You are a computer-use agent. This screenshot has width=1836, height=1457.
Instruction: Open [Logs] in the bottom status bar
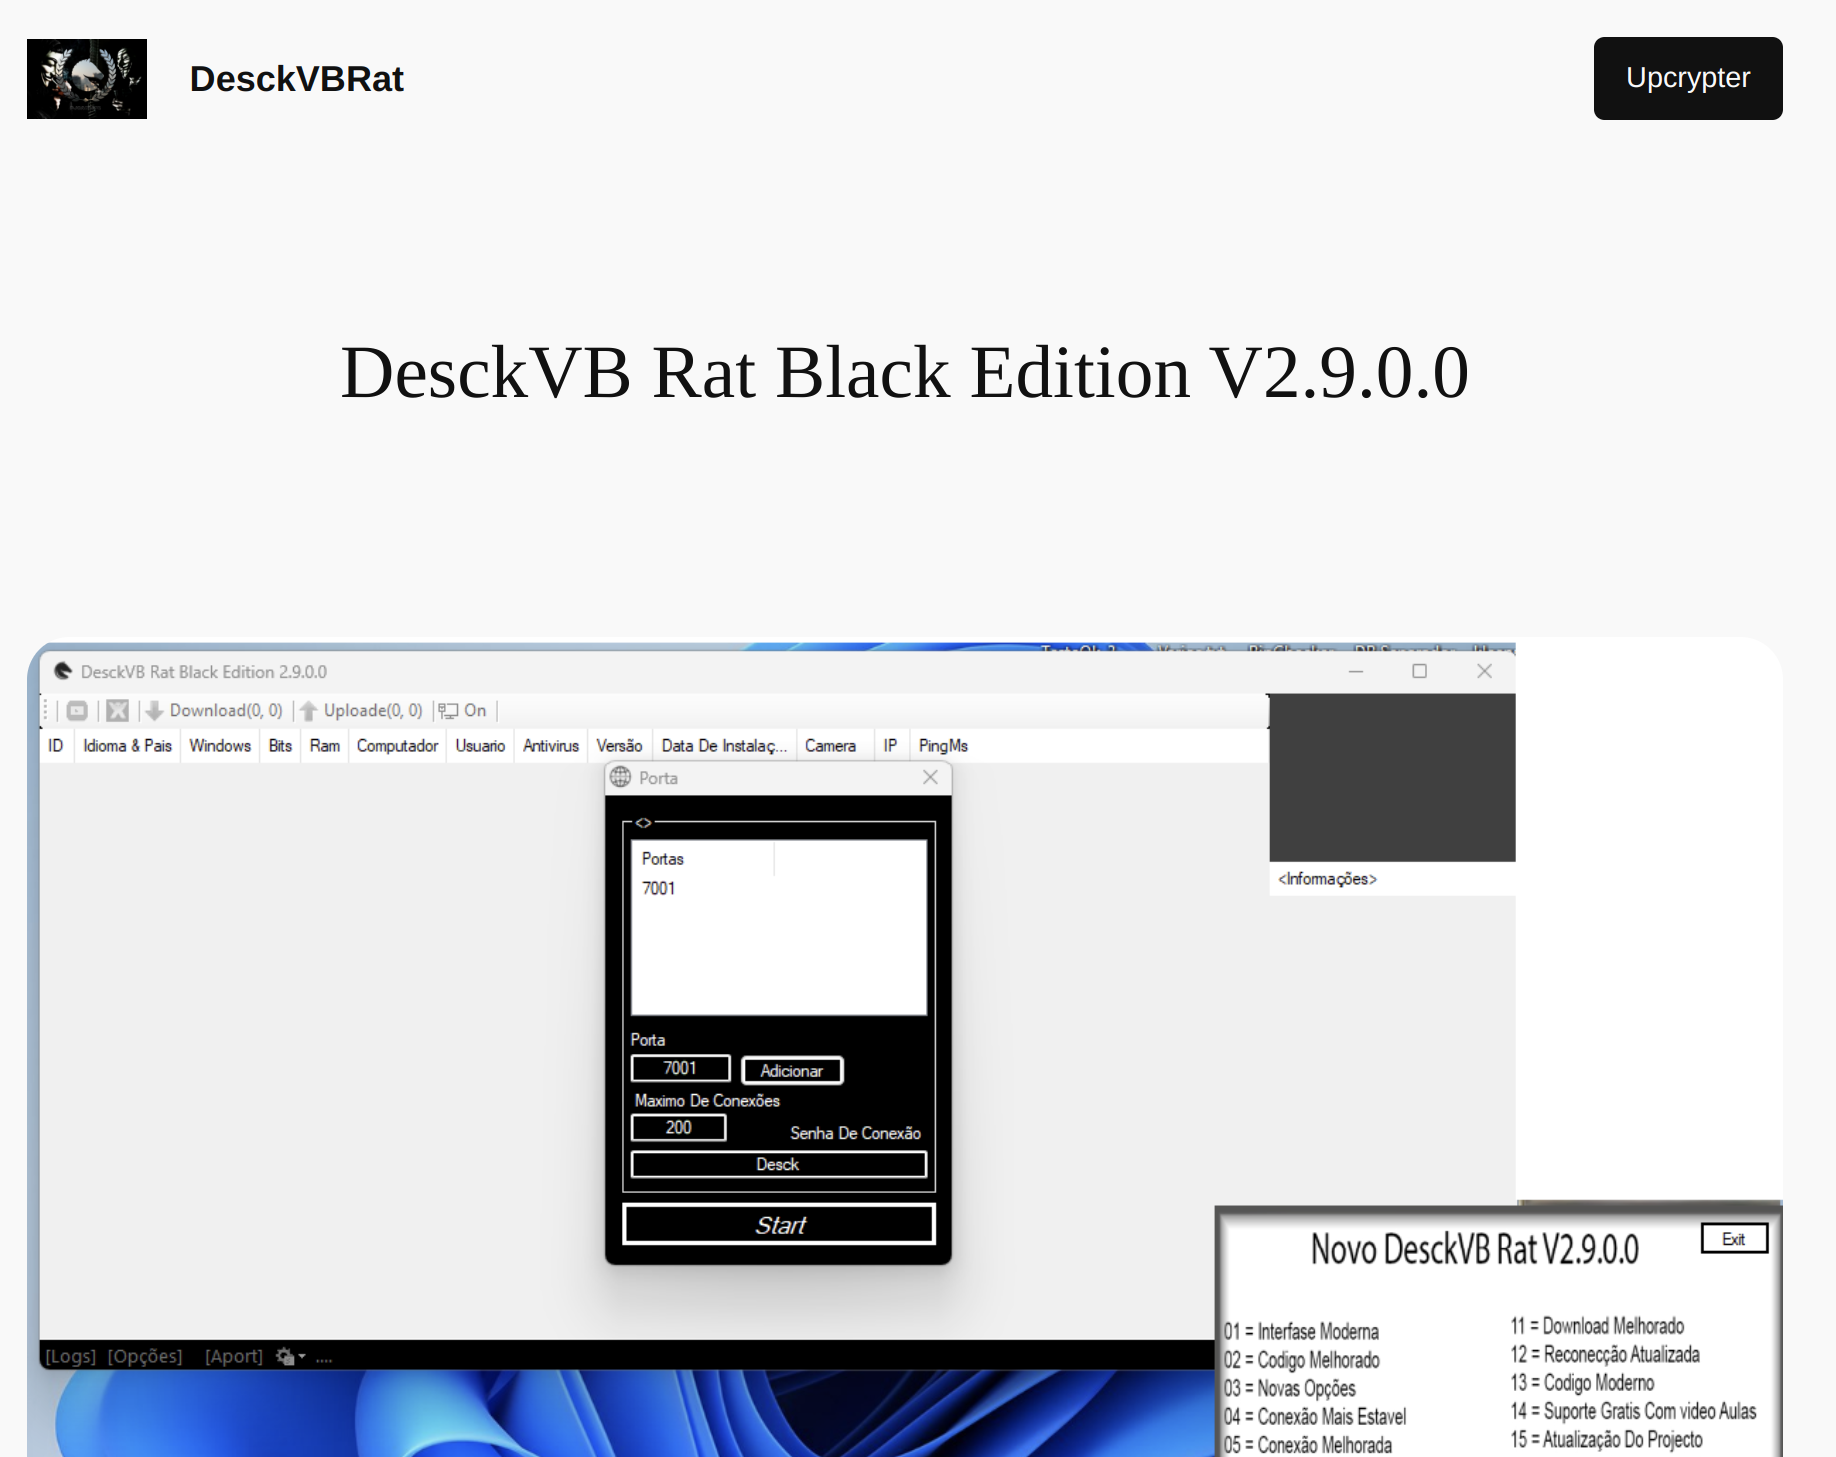[x=71, y=1356]
